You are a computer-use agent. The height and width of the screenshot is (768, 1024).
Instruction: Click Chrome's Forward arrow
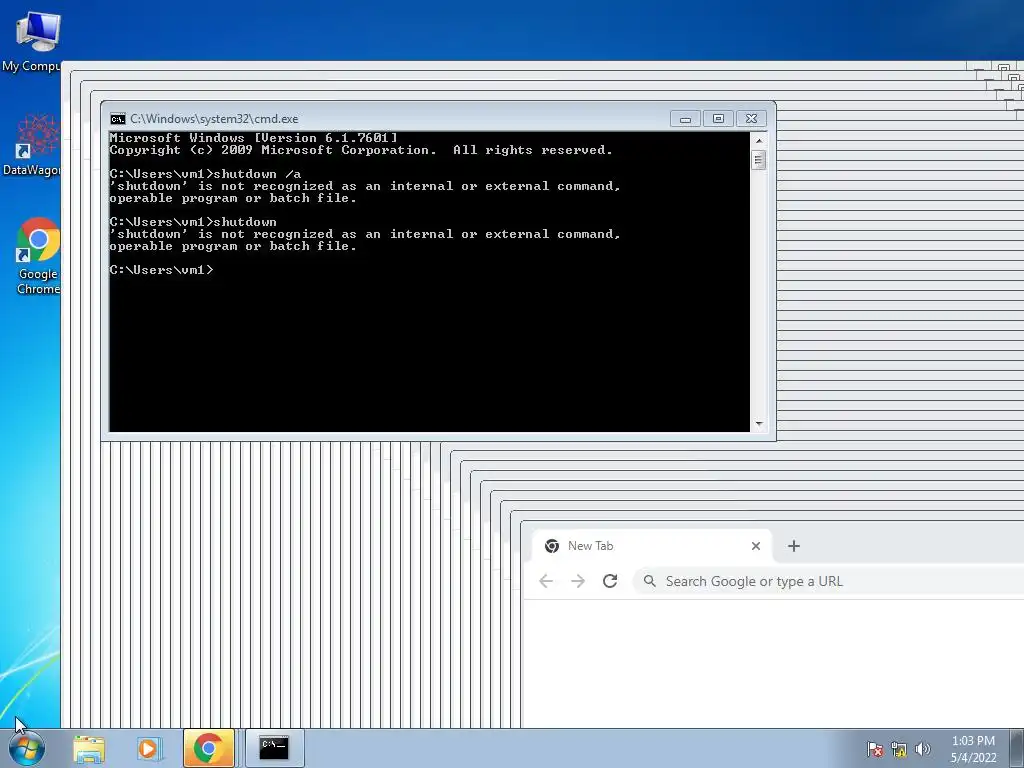[x=578, y=581]
